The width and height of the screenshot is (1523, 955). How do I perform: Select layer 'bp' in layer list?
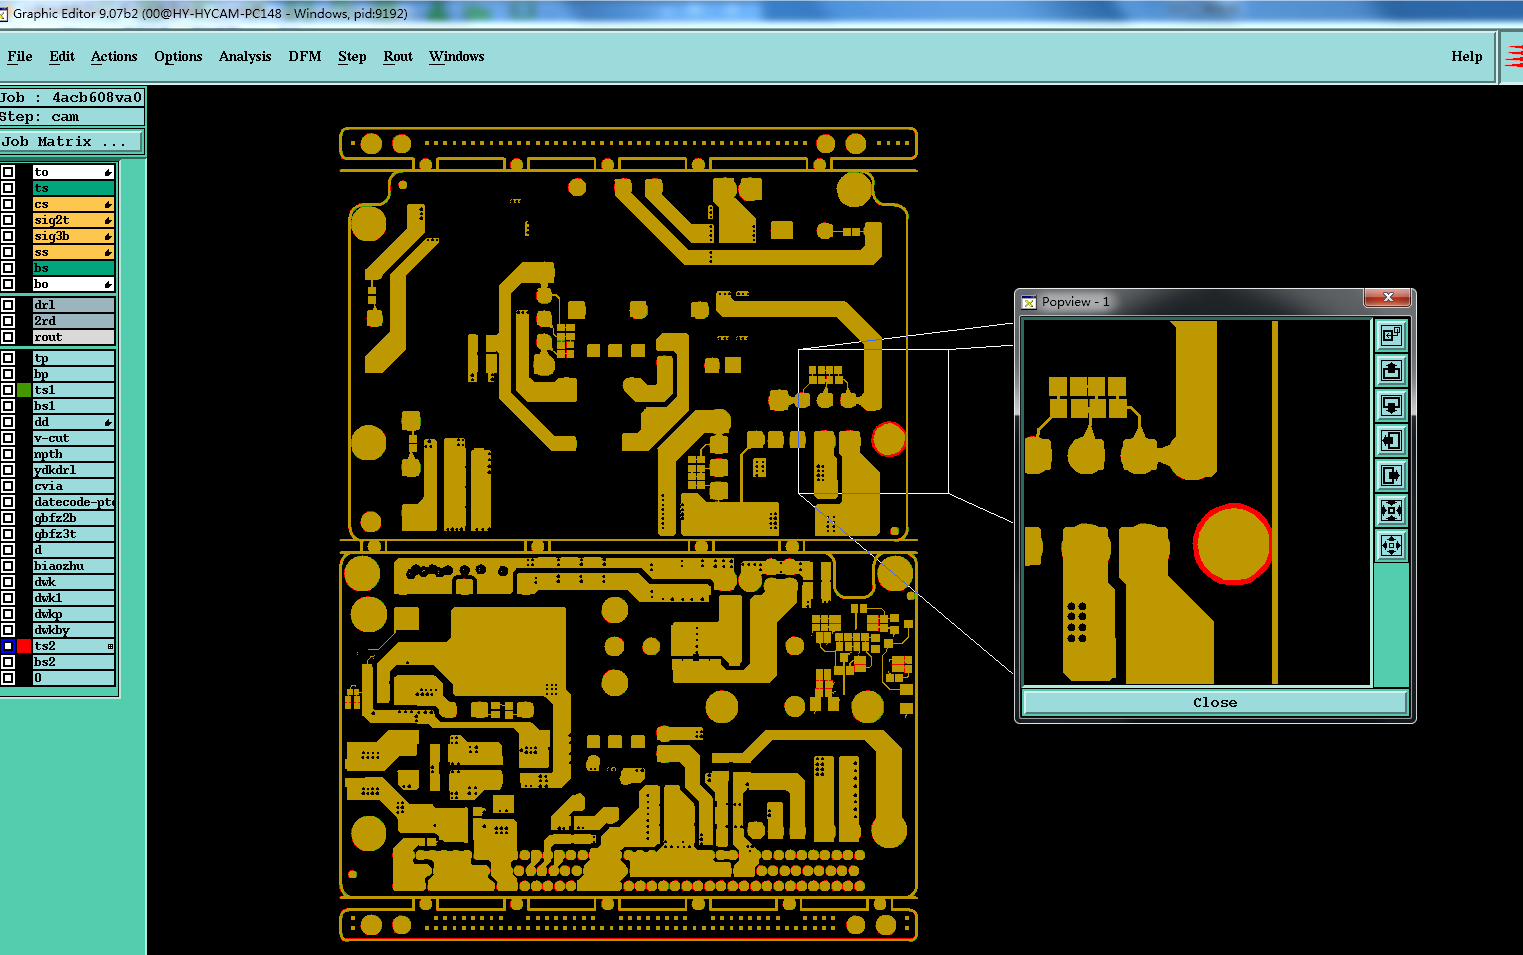pos(74,375)
